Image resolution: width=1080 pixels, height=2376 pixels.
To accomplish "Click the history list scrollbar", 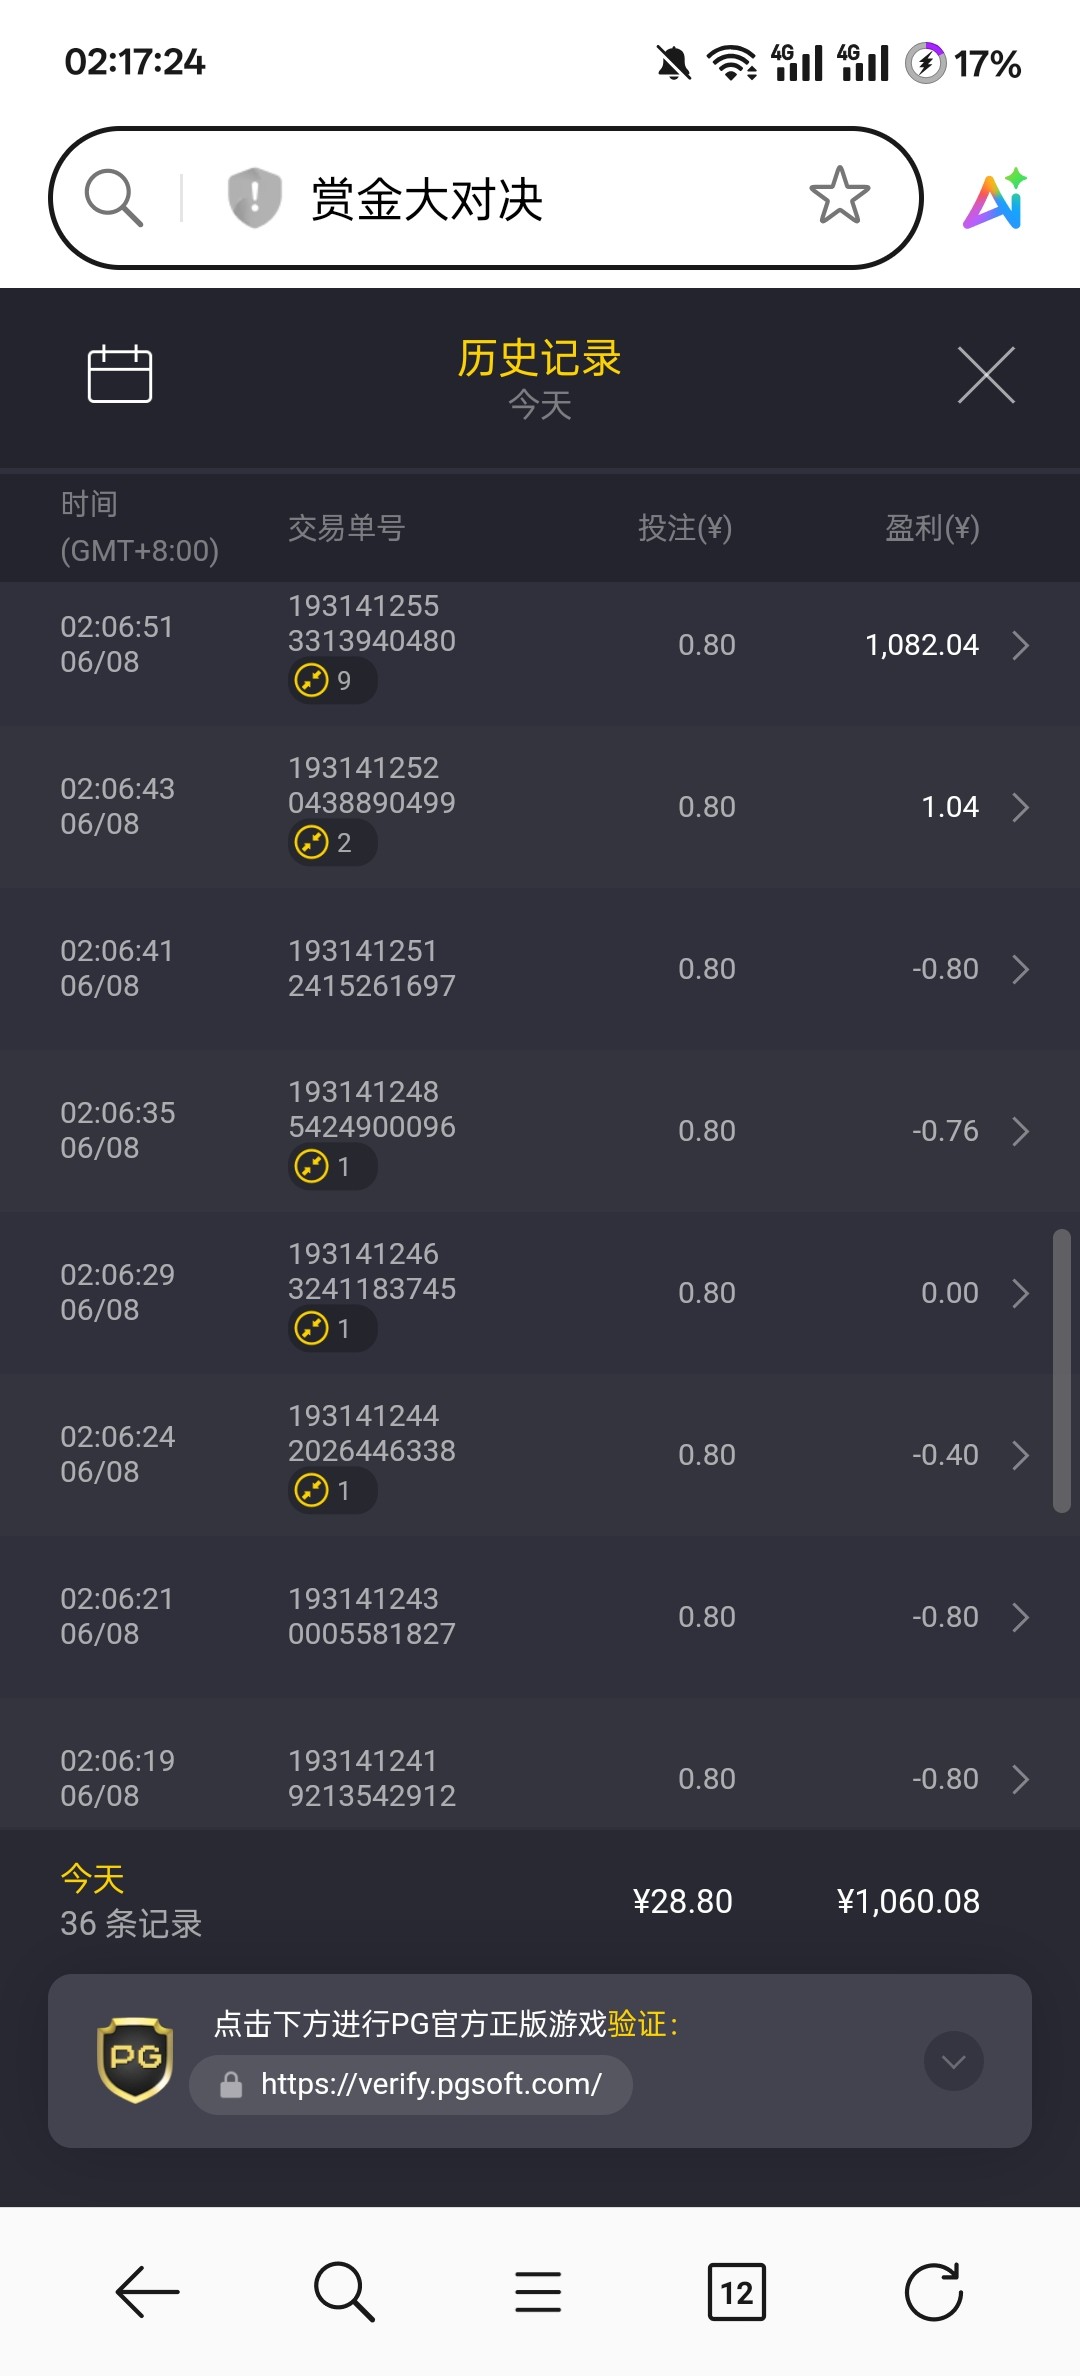I will 1062,1370.
